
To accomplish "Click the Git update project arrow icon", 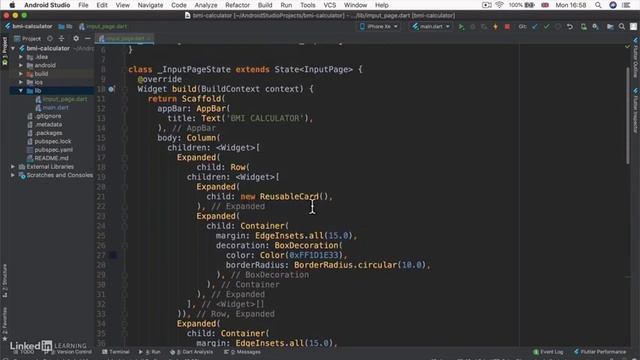I will tap(535, 27).
